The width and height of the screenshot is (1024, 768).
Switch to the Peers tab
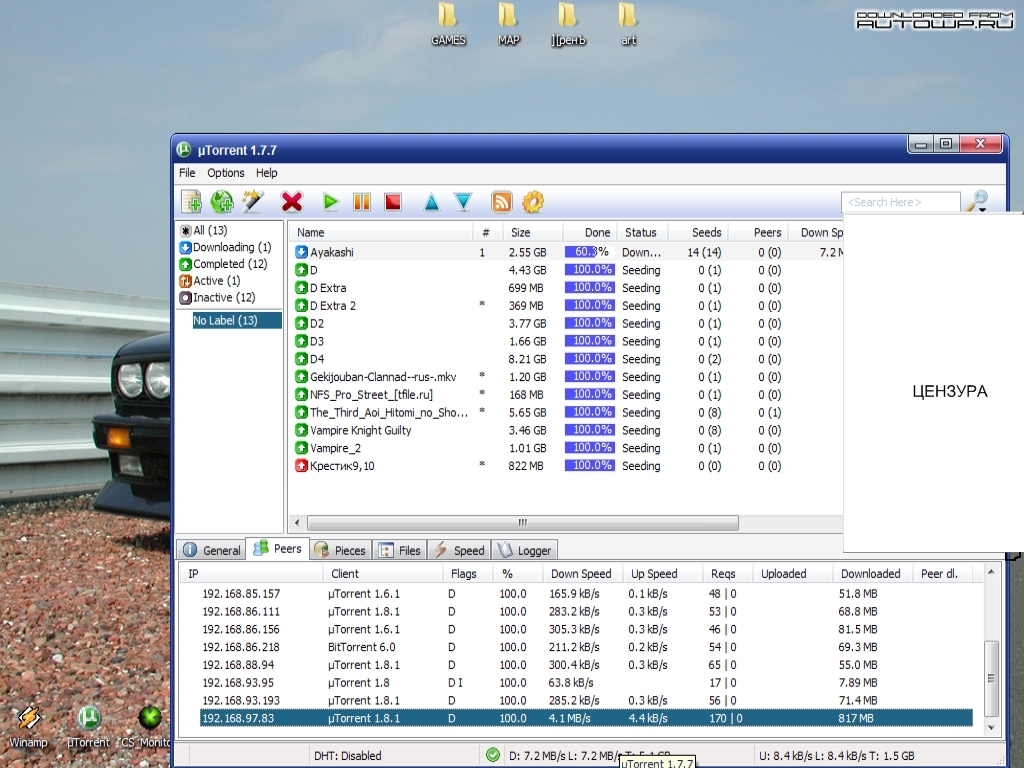[x=278, y=549]
